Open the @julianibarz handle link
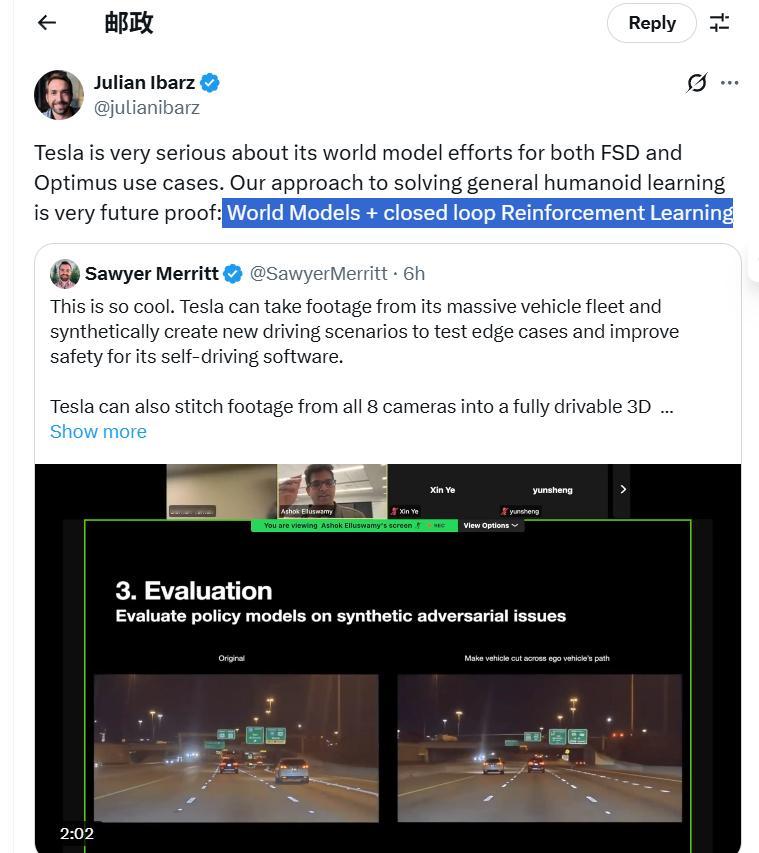Image resolution: width=759 pixels, height=853 pixels. [x=146, y=108]
